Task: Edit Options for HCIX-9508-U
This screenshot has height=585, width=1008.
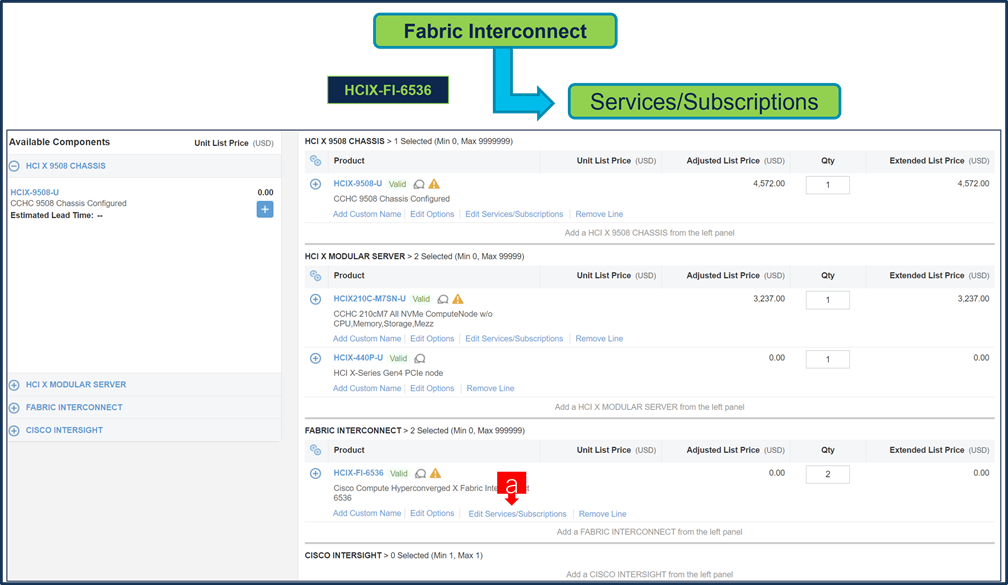Action: tap(432, 214)
